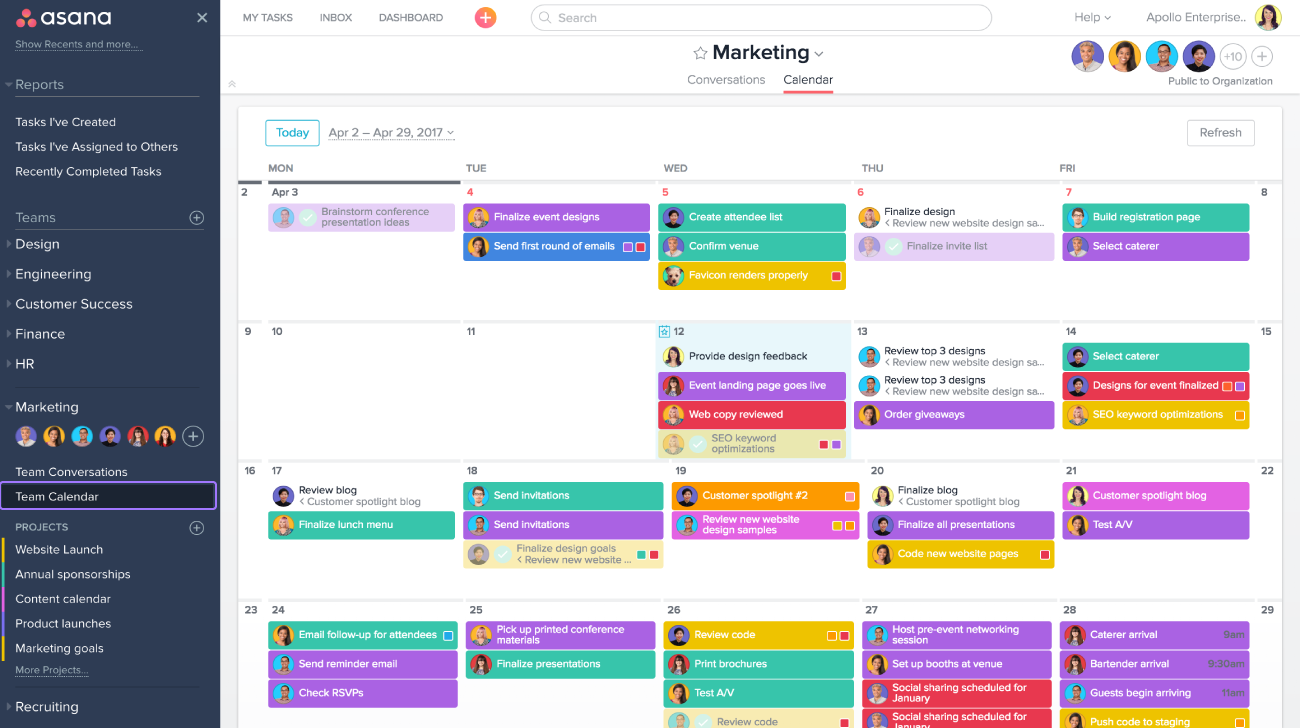
Task: Click inside the Search field
Action: tap(700, 17)
